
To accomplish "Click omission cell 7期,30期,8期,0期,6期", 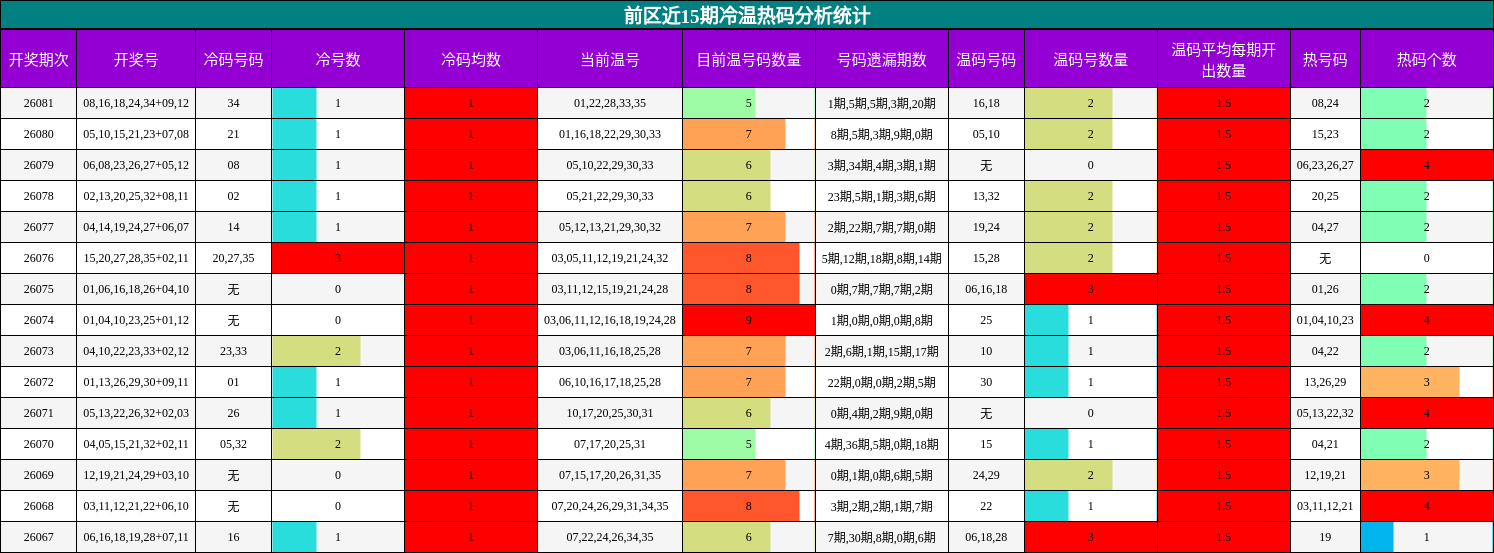I will (882, 537).
